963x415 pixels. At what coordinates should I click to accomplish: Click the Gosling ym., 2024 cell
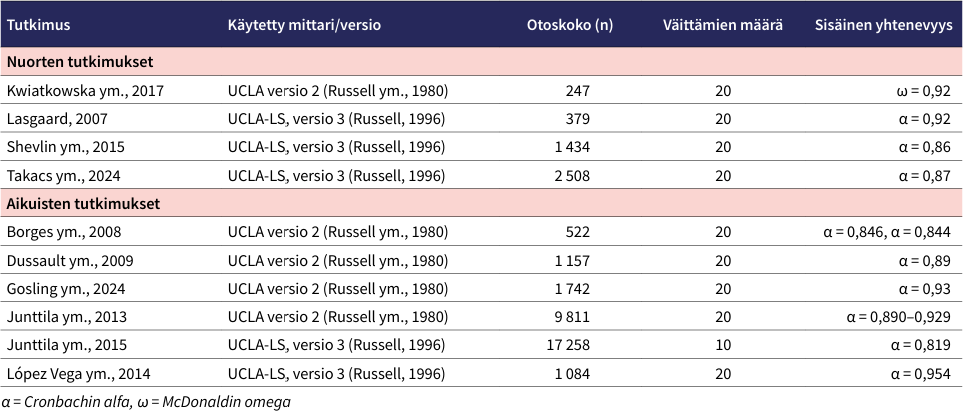pos(66,288)
